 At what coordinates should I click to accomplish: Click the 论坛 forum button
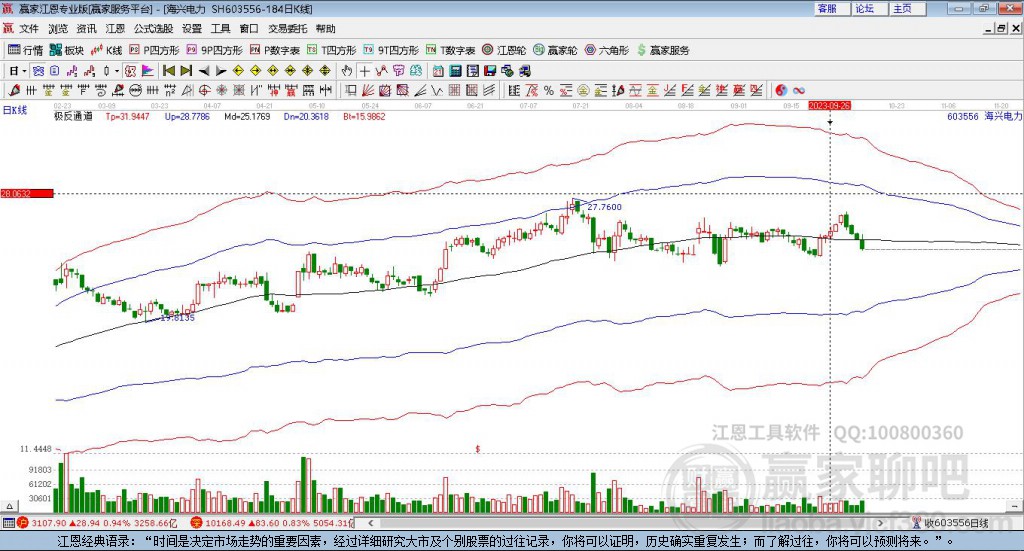click(x=869, y=8)
